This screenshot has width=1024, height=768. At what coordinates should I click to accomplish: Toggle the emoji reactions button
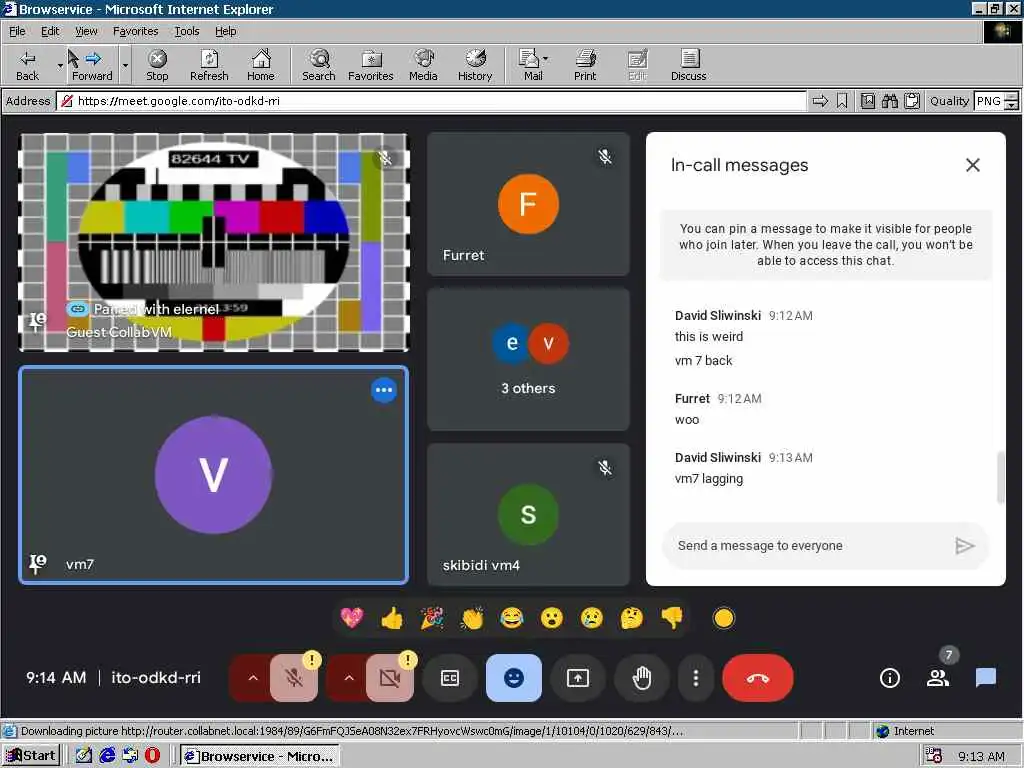pos(514,679)
